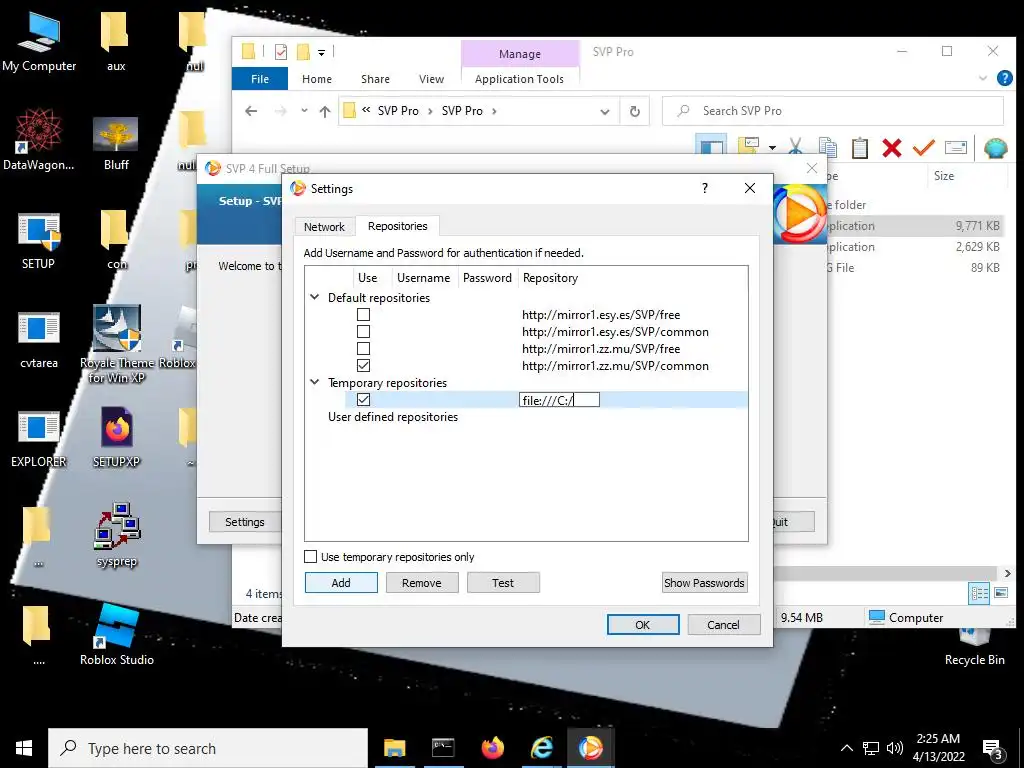The width and height of the screenshot is (1024, 768).
Task: Click the Test repository button
Action: tap(503, 583)
